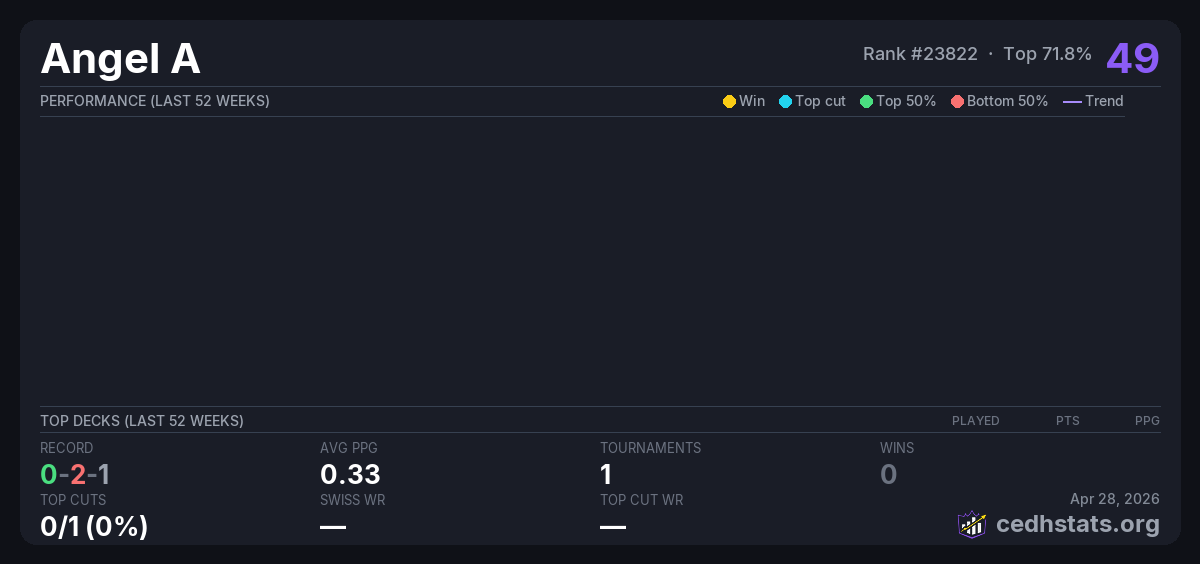The width and height of the screenshot is (1200, 564).
Task: Click the cedhstats shield logo icon
Action: point(971,524)
